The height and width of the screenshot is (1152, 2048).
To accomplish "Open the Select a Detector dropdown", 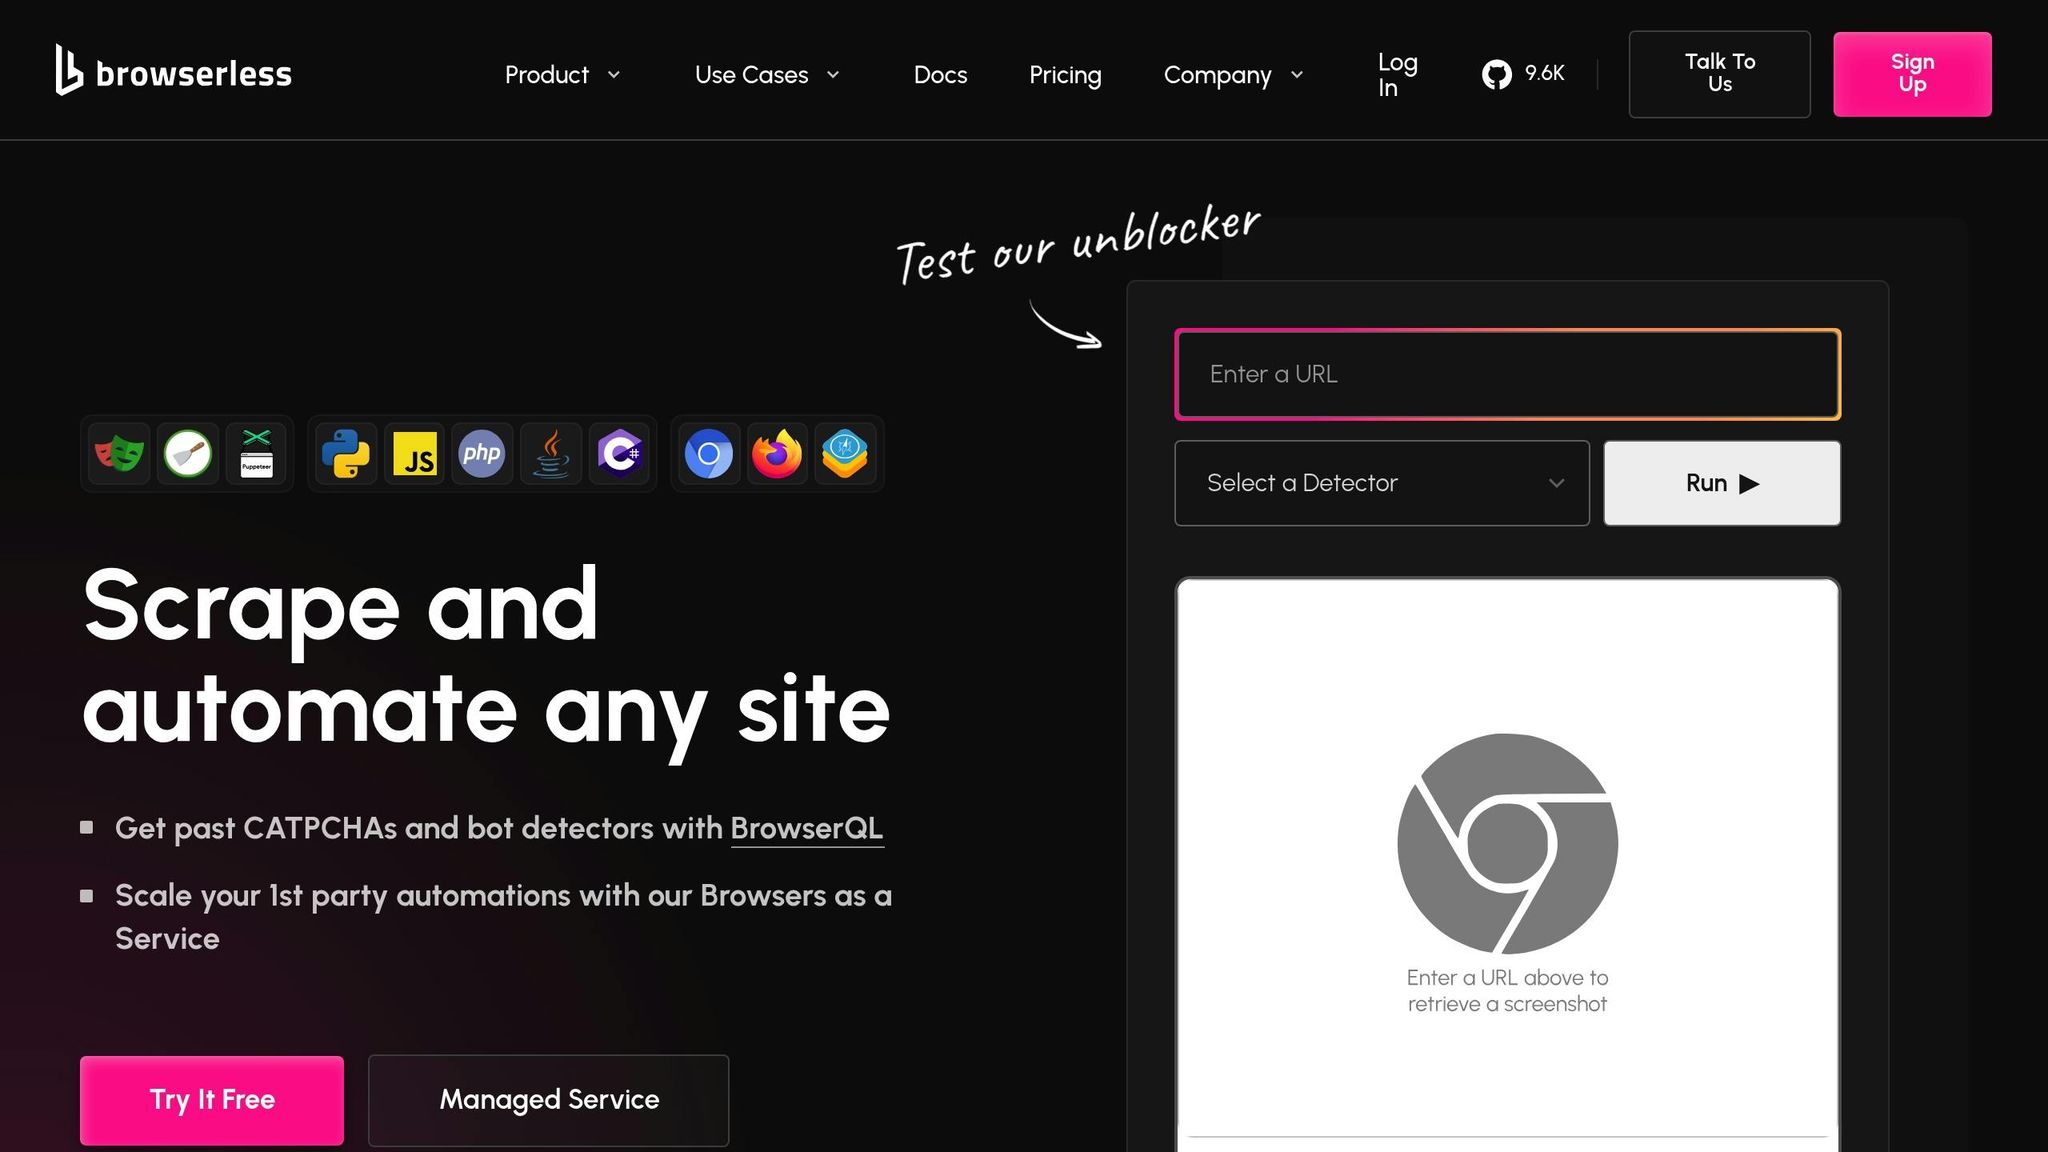I will point(1381,483).
